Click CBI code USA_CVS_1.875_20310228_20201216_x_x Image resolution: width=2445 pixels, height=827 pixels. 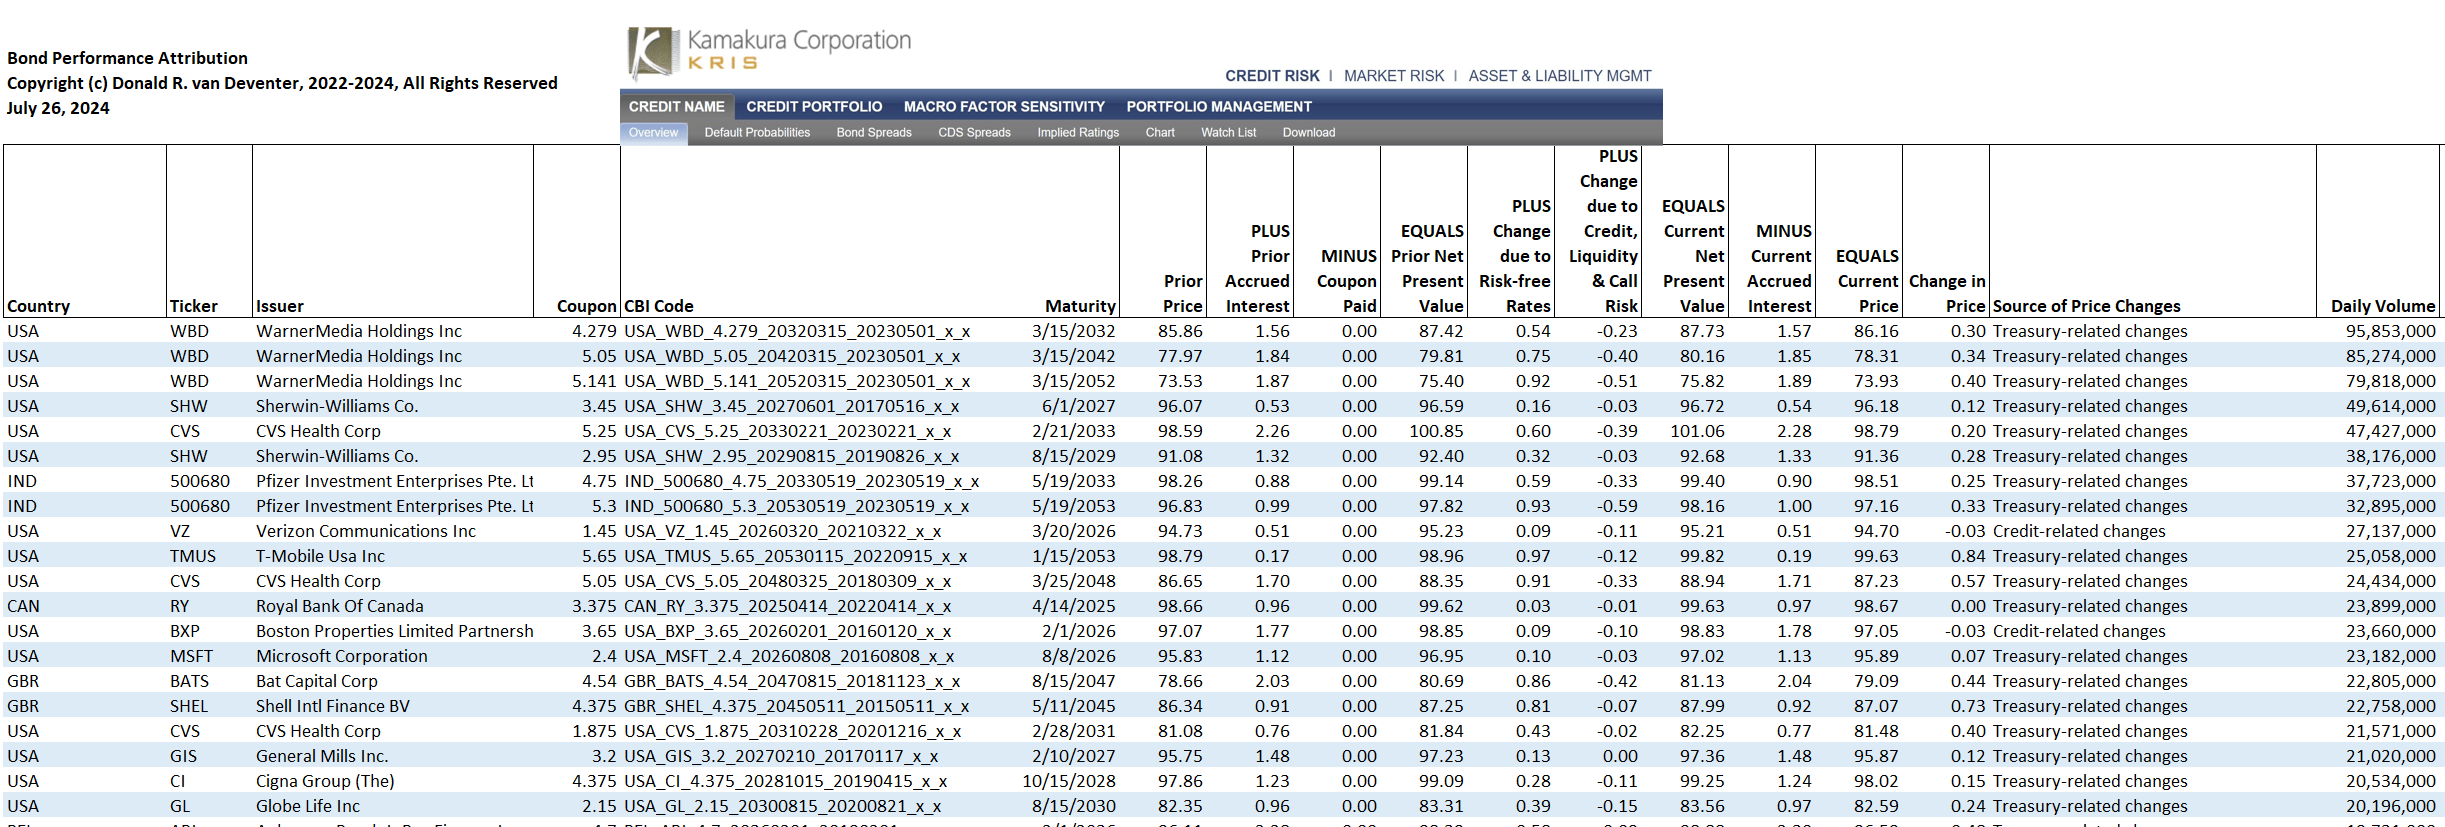793,731
